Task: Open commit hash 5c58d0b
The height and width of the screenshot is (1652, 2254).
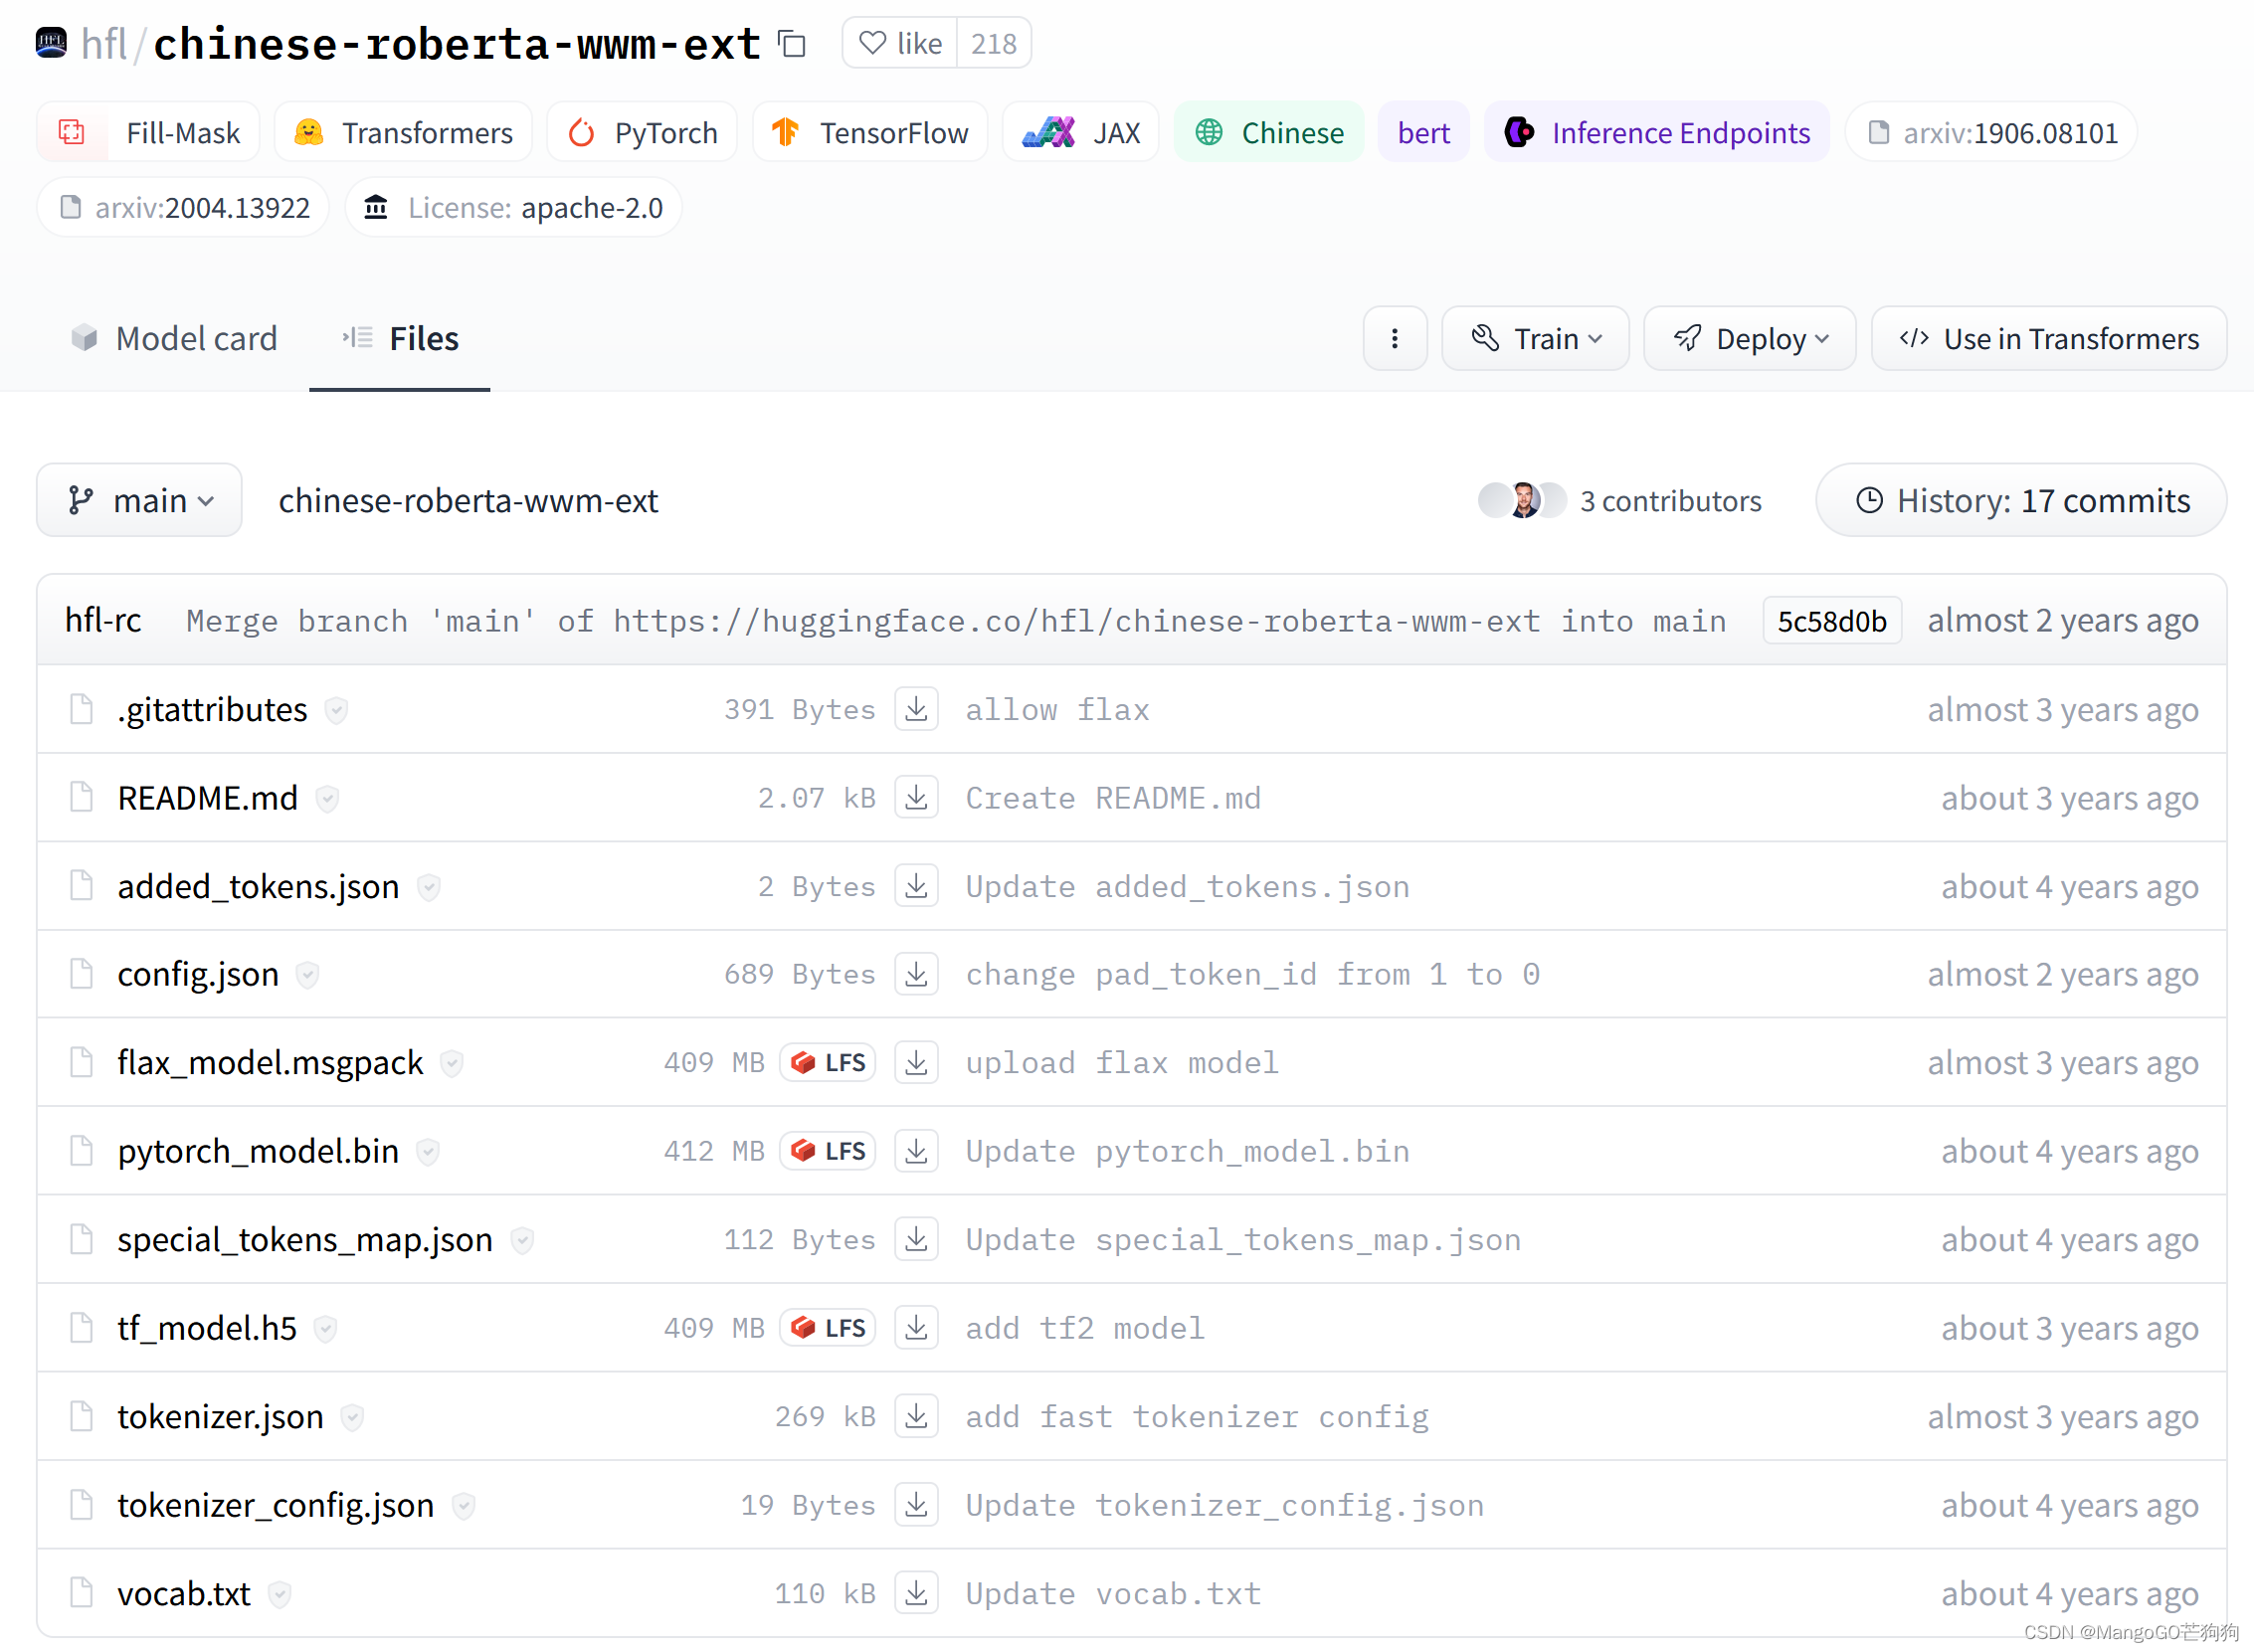Action: click(x=1832, y=620)
